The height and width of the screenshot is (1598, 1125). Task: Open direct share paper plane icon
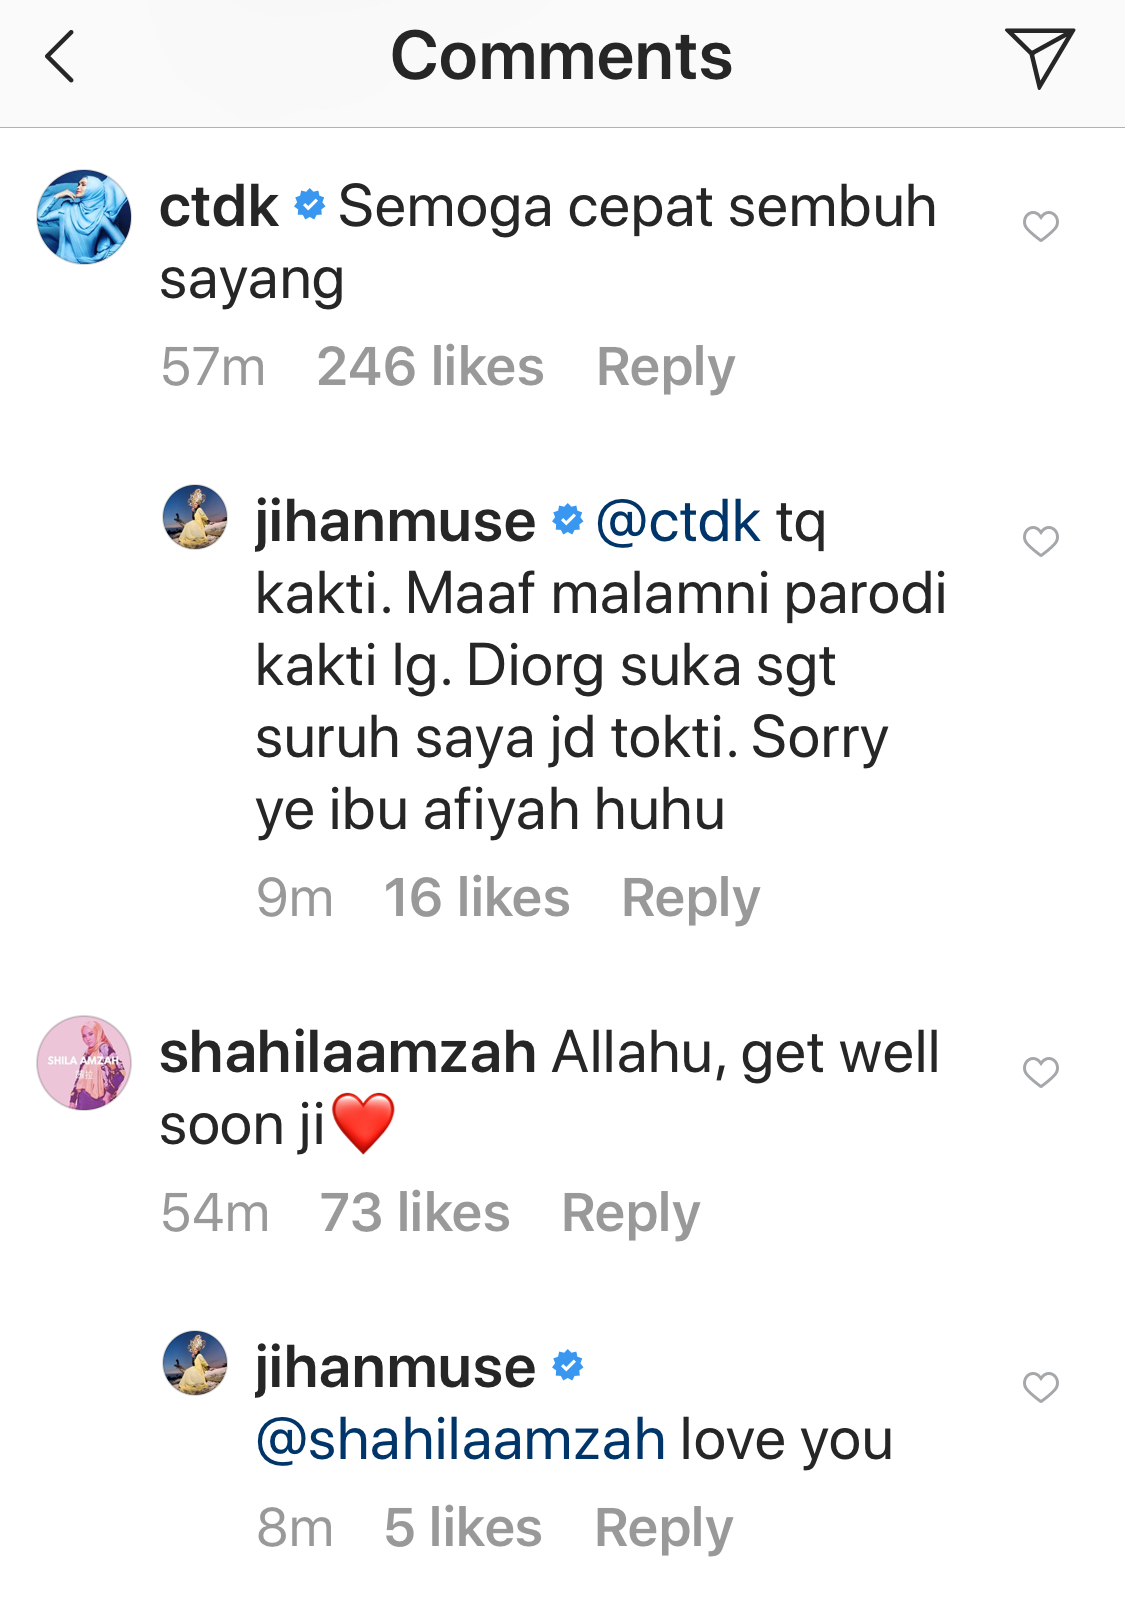1039,57
